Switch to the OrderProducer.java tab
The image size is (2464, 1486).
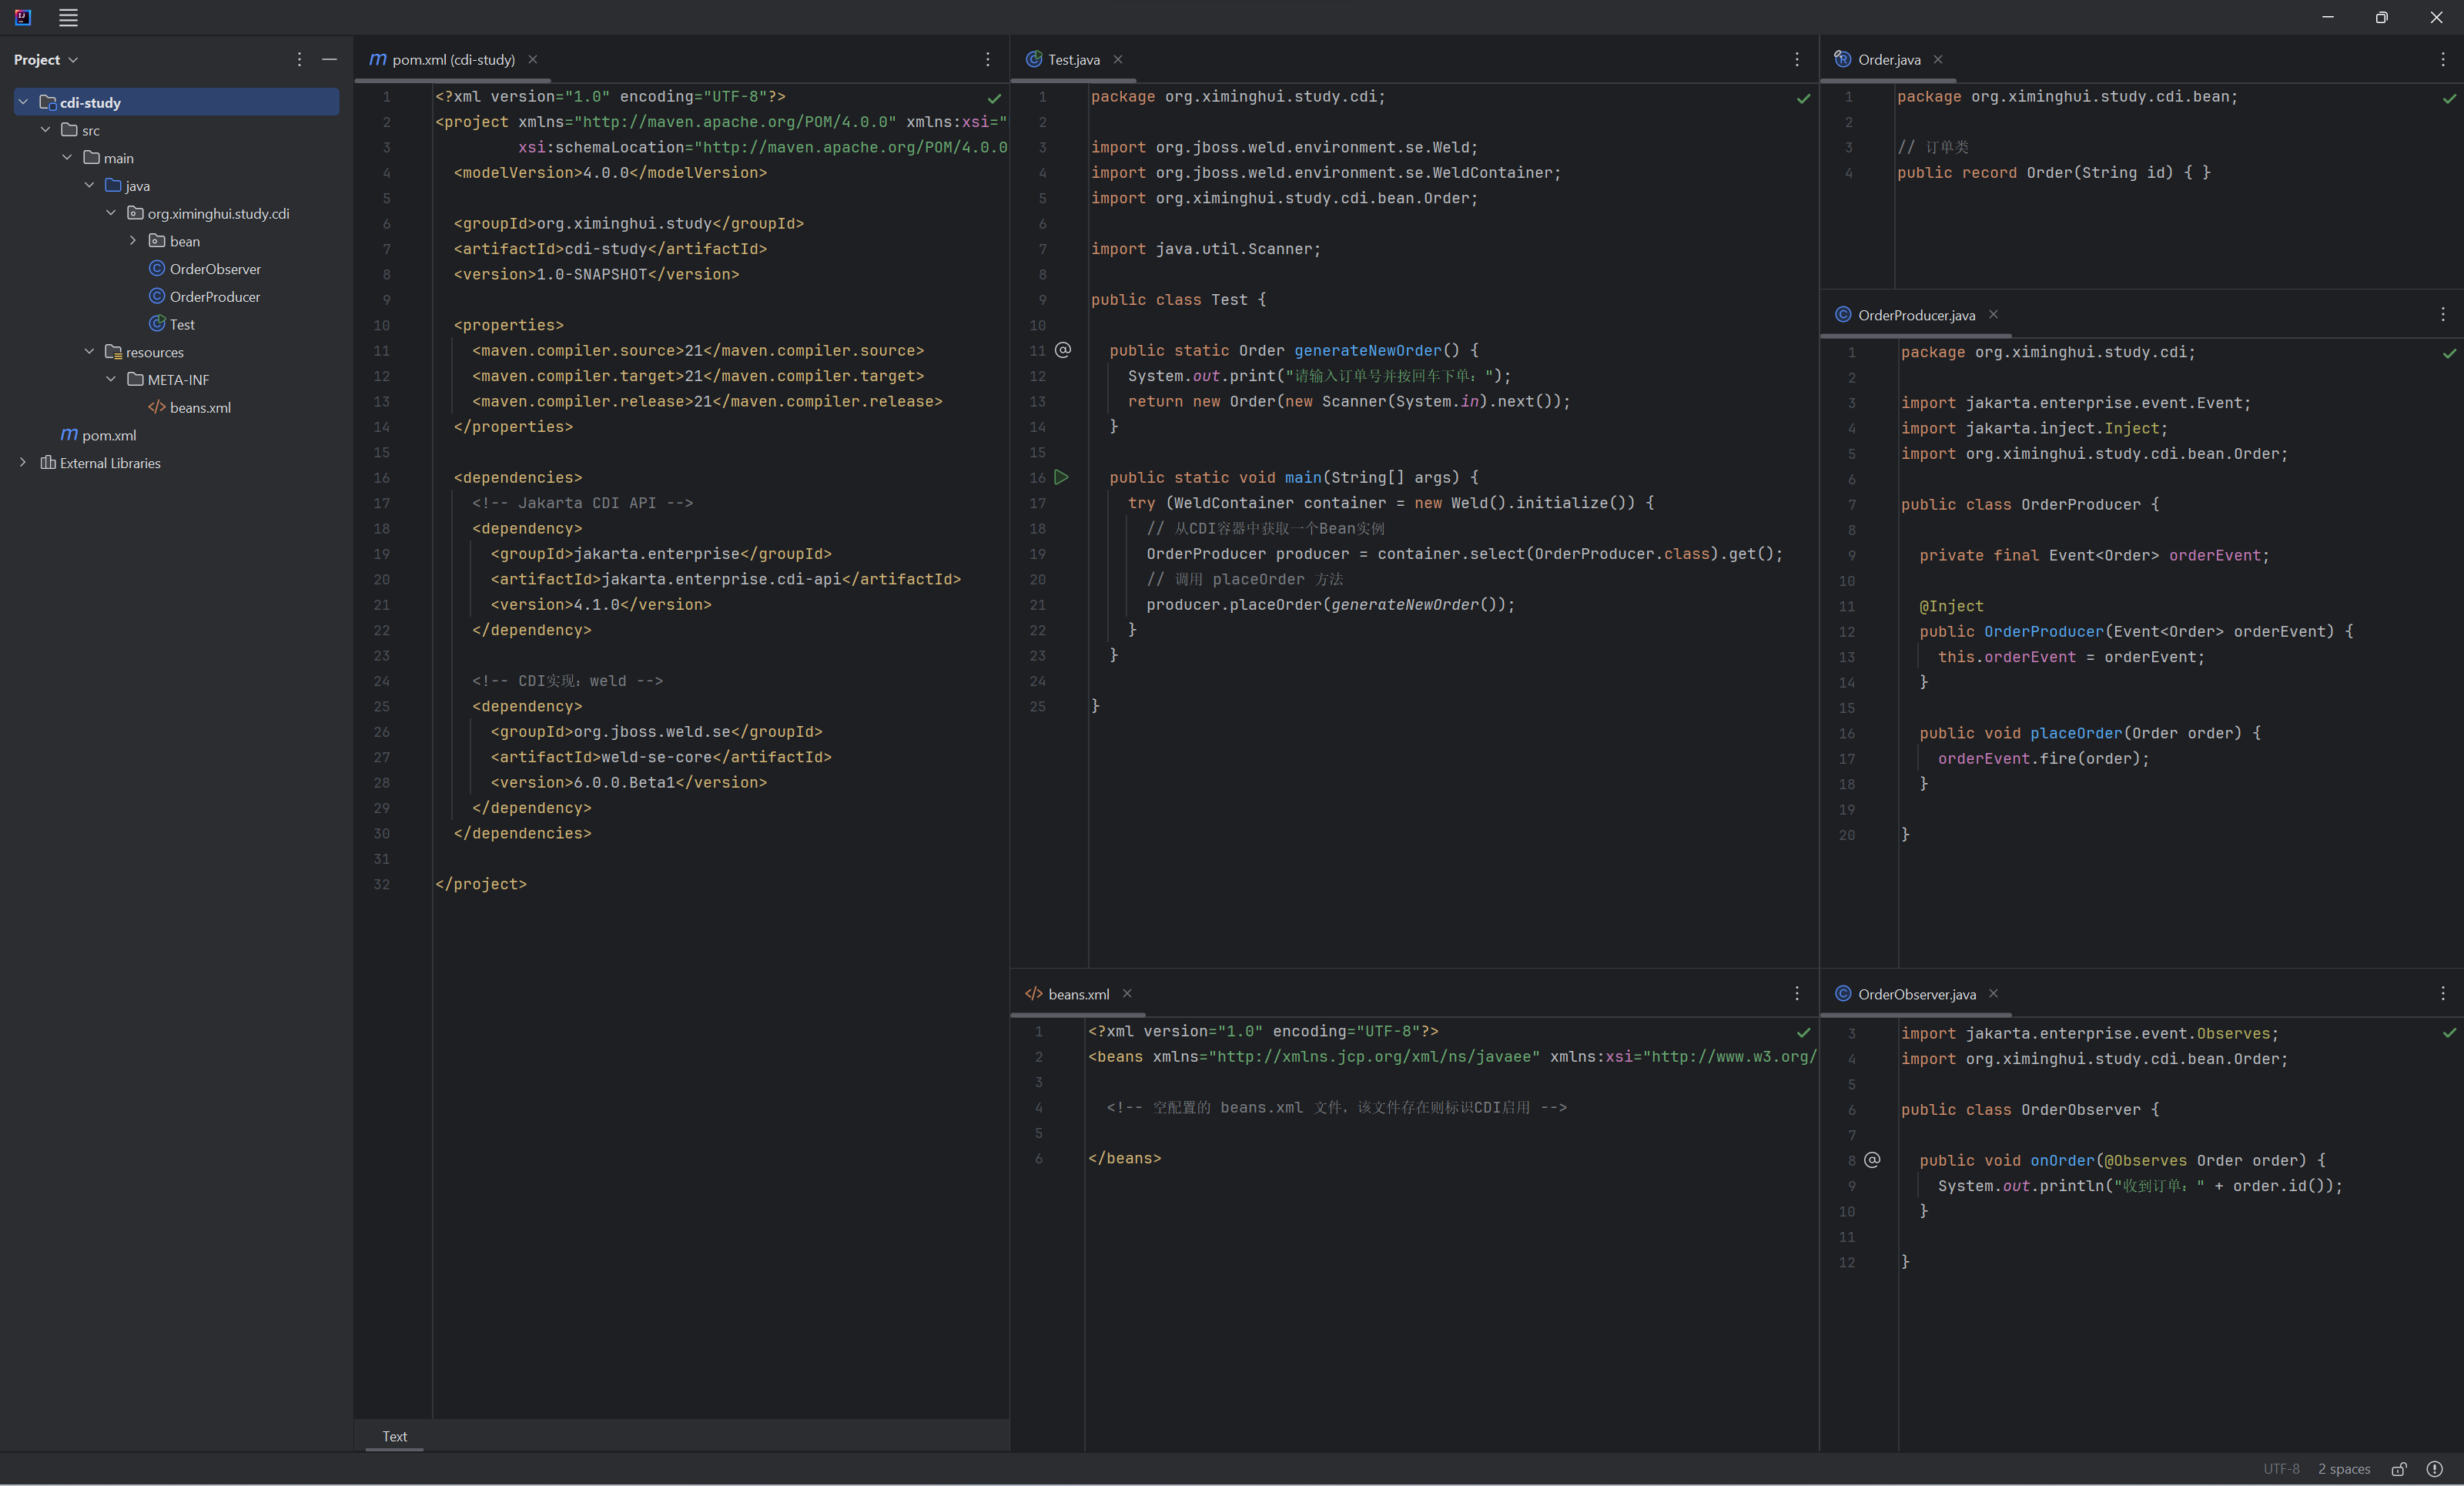click(x=1915, y=315)
